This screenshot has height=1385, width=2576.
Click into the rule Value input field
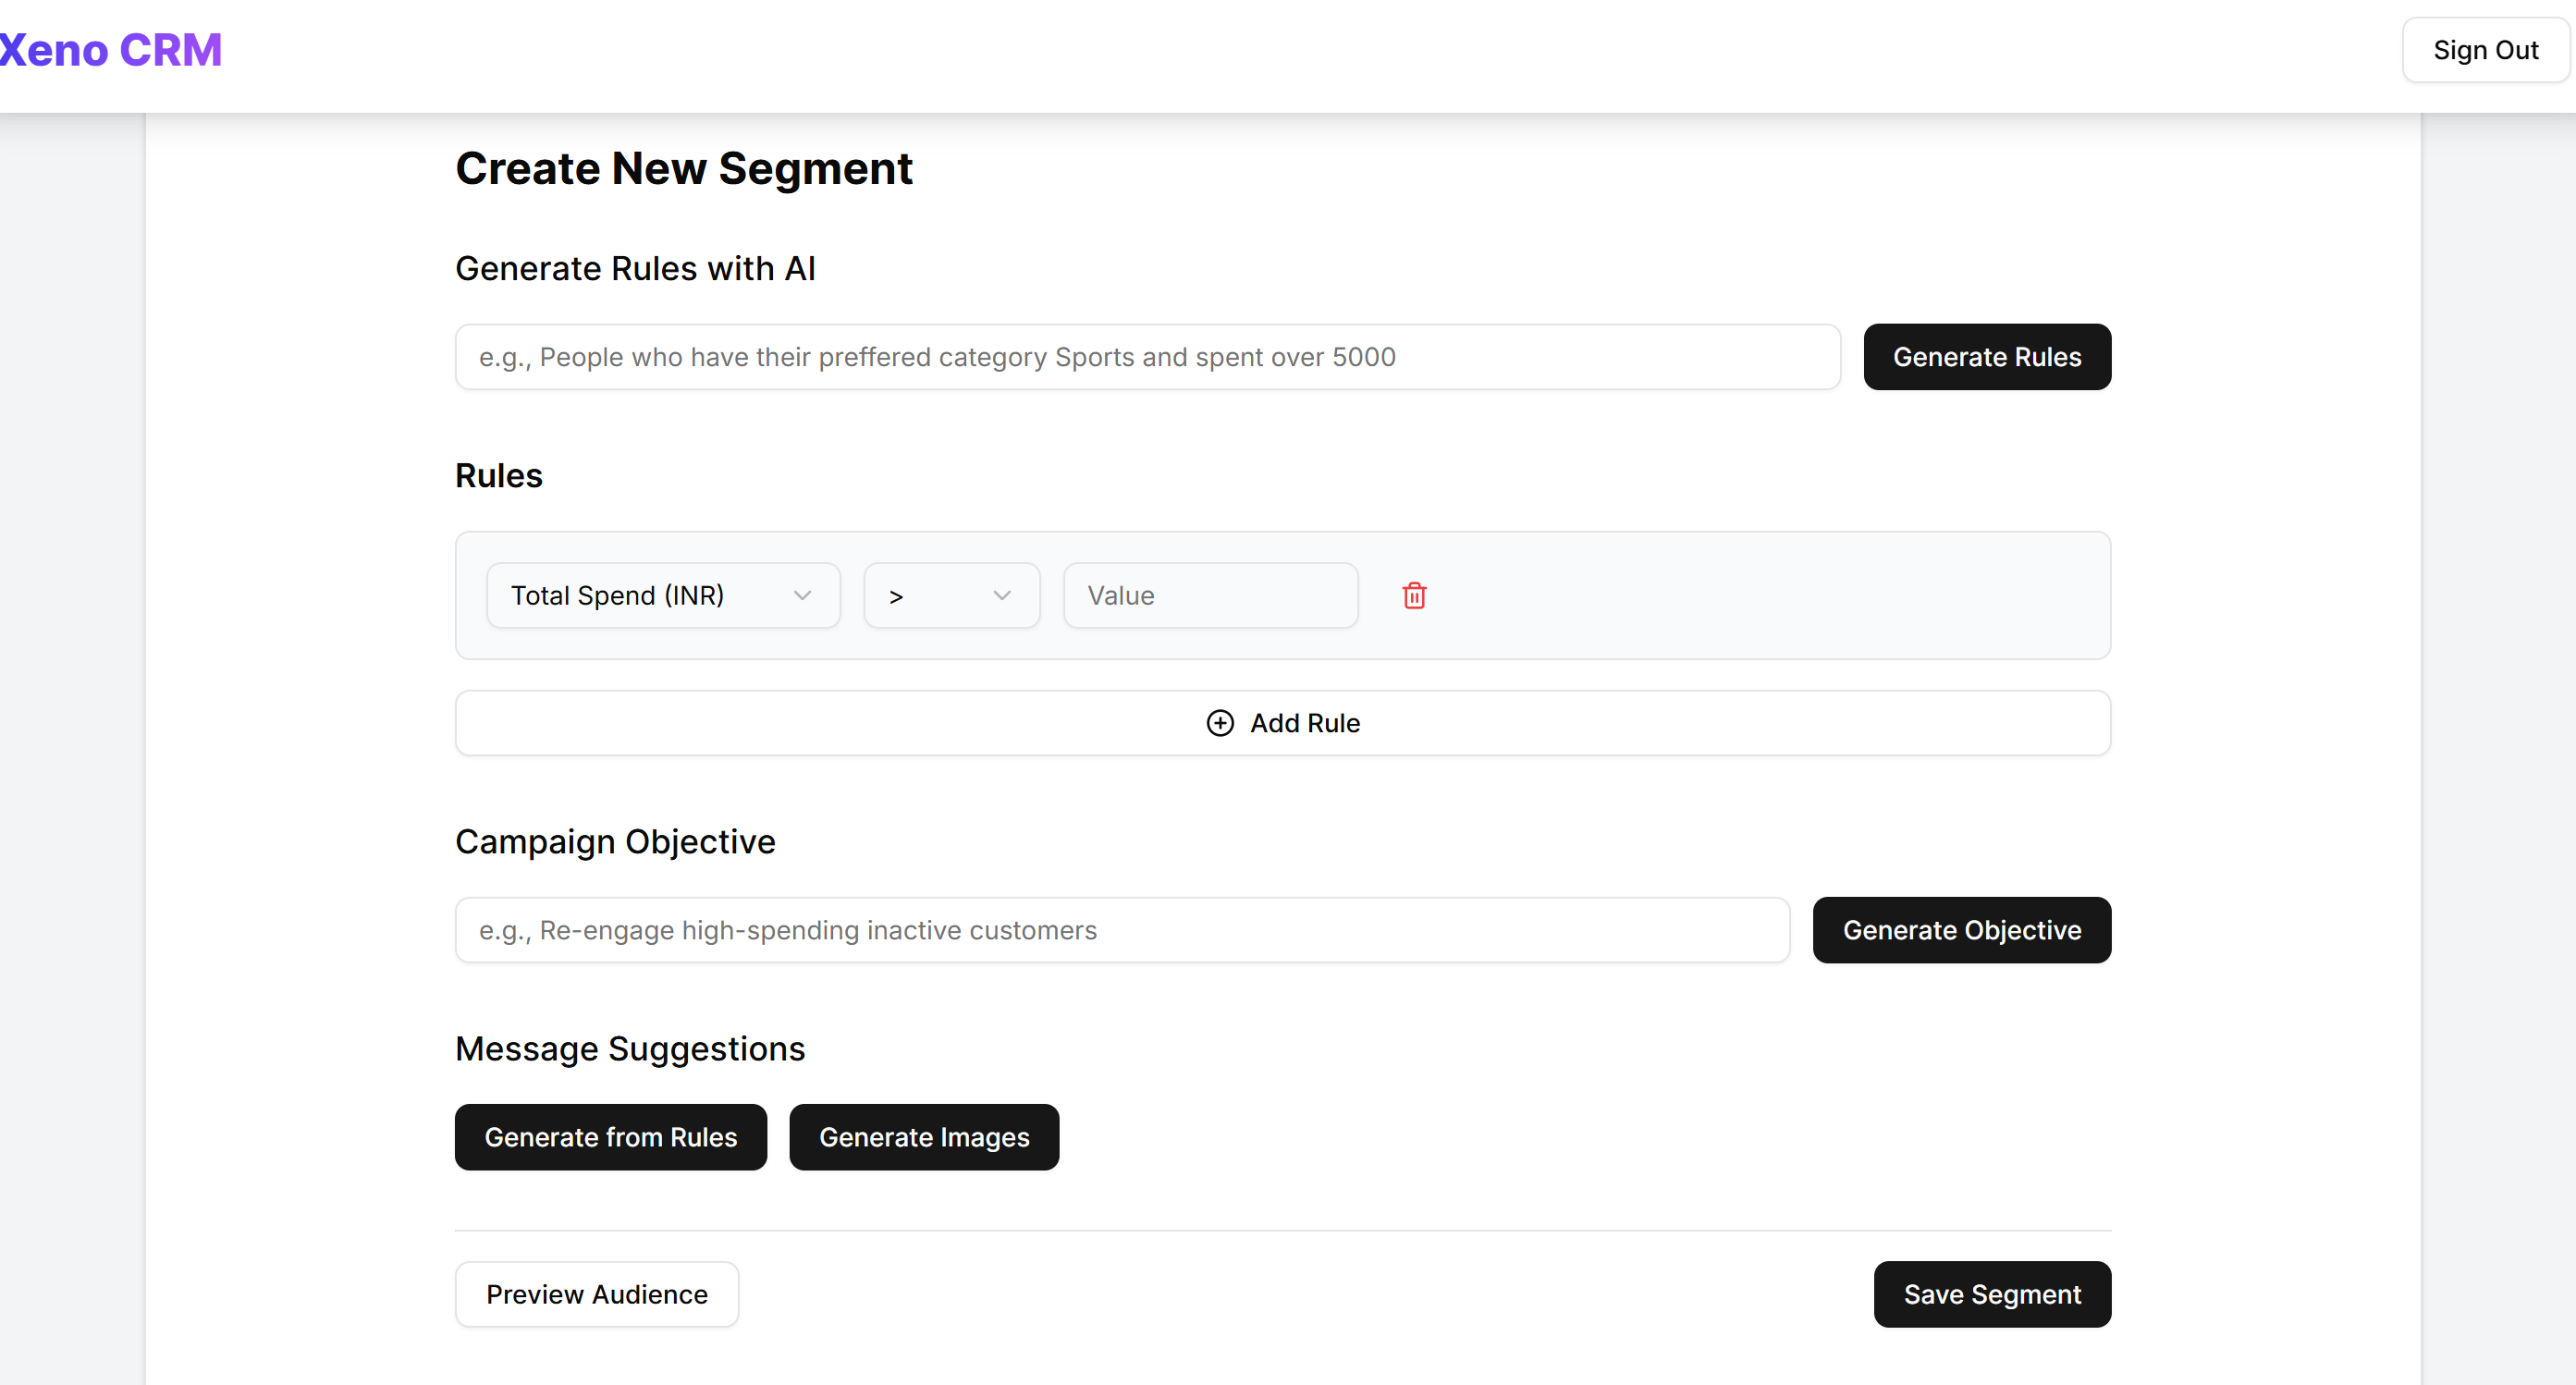click(1209, 596)
